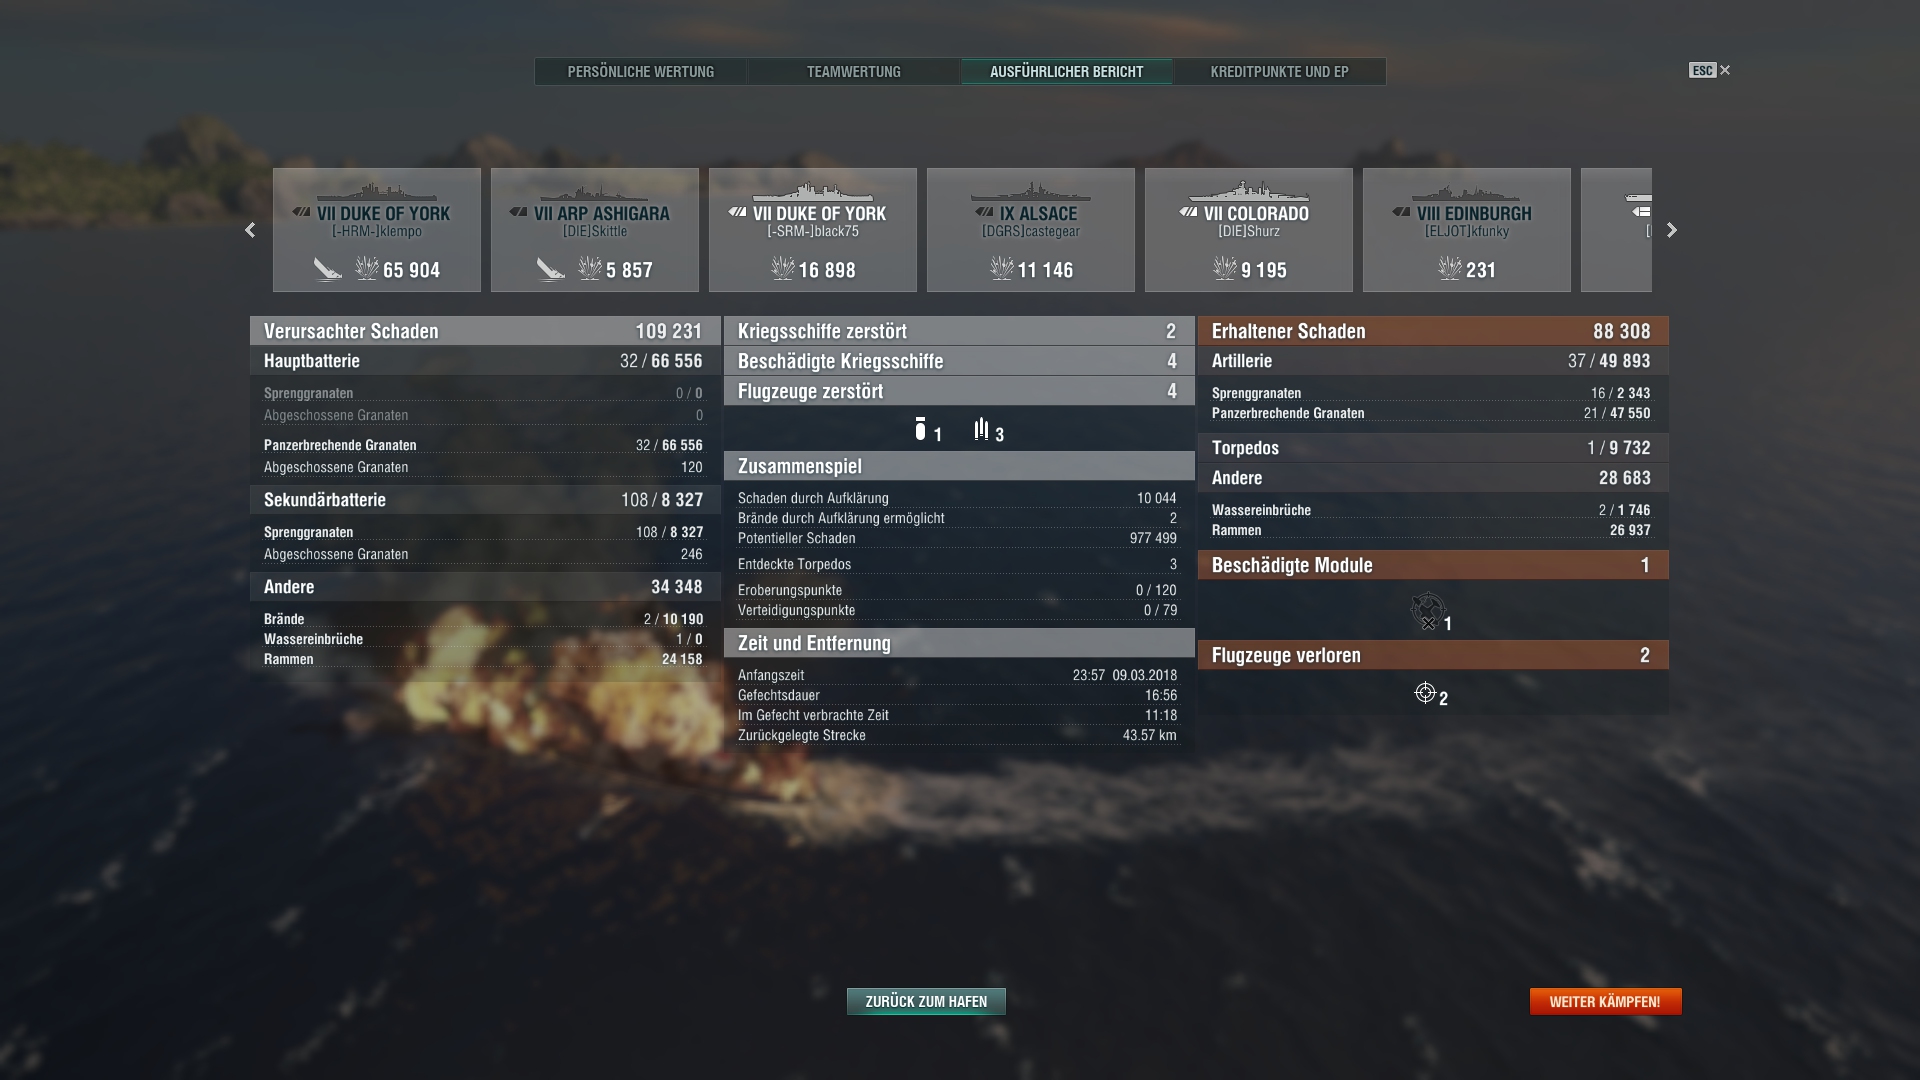Select the ARP Ashigara ship card

point(595,230)
